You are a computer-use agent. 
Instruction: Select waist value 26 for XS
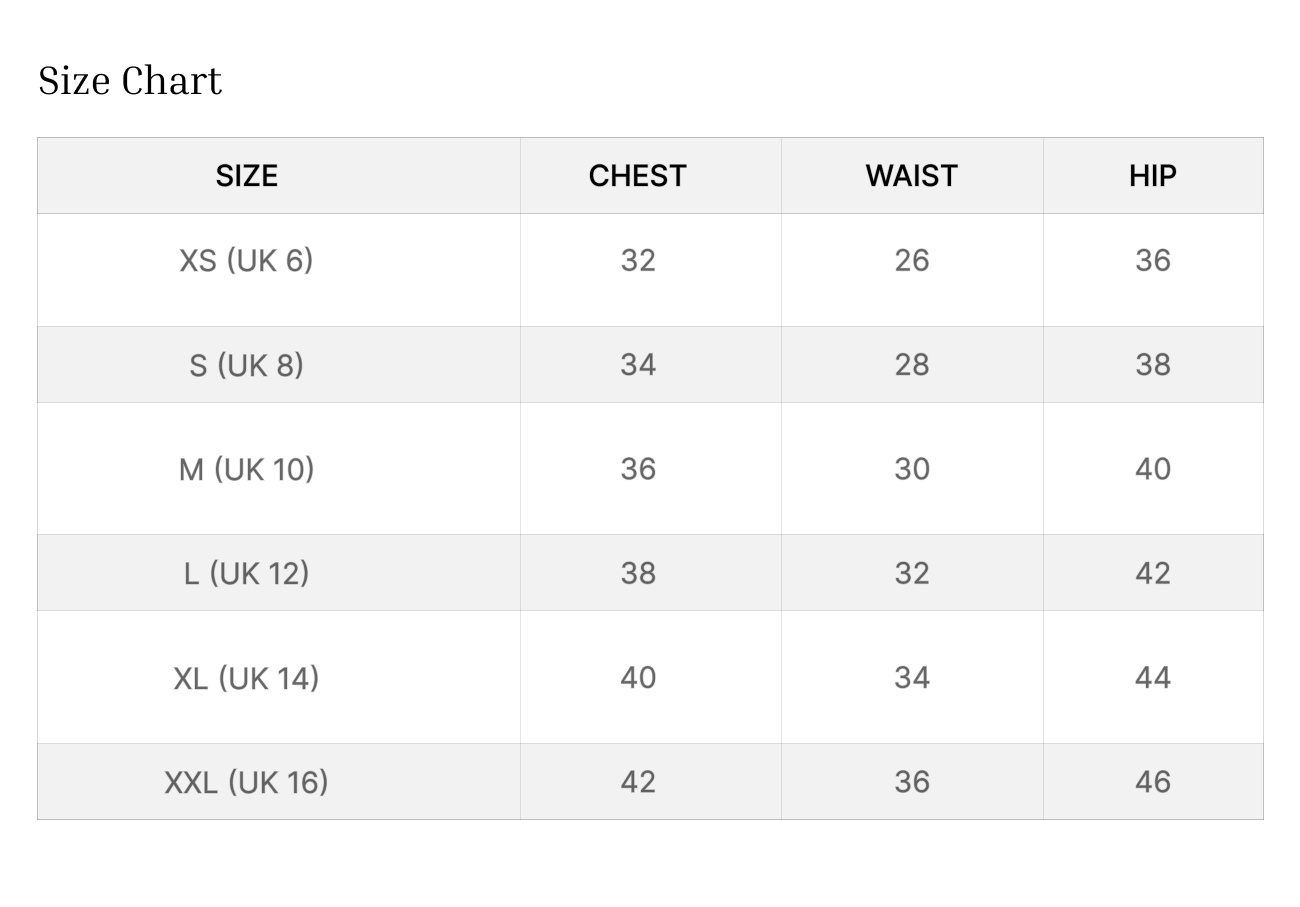912,261
